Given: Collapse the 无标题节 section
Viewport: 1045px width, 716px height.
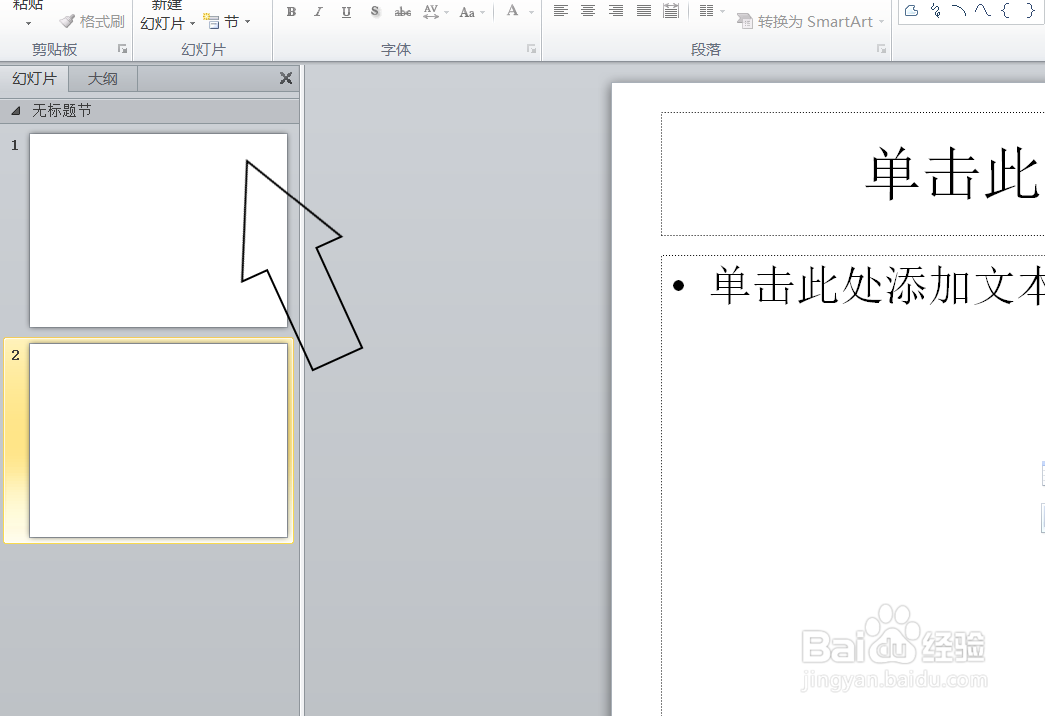Looking at the screenshot, I should tap(16, 111).
